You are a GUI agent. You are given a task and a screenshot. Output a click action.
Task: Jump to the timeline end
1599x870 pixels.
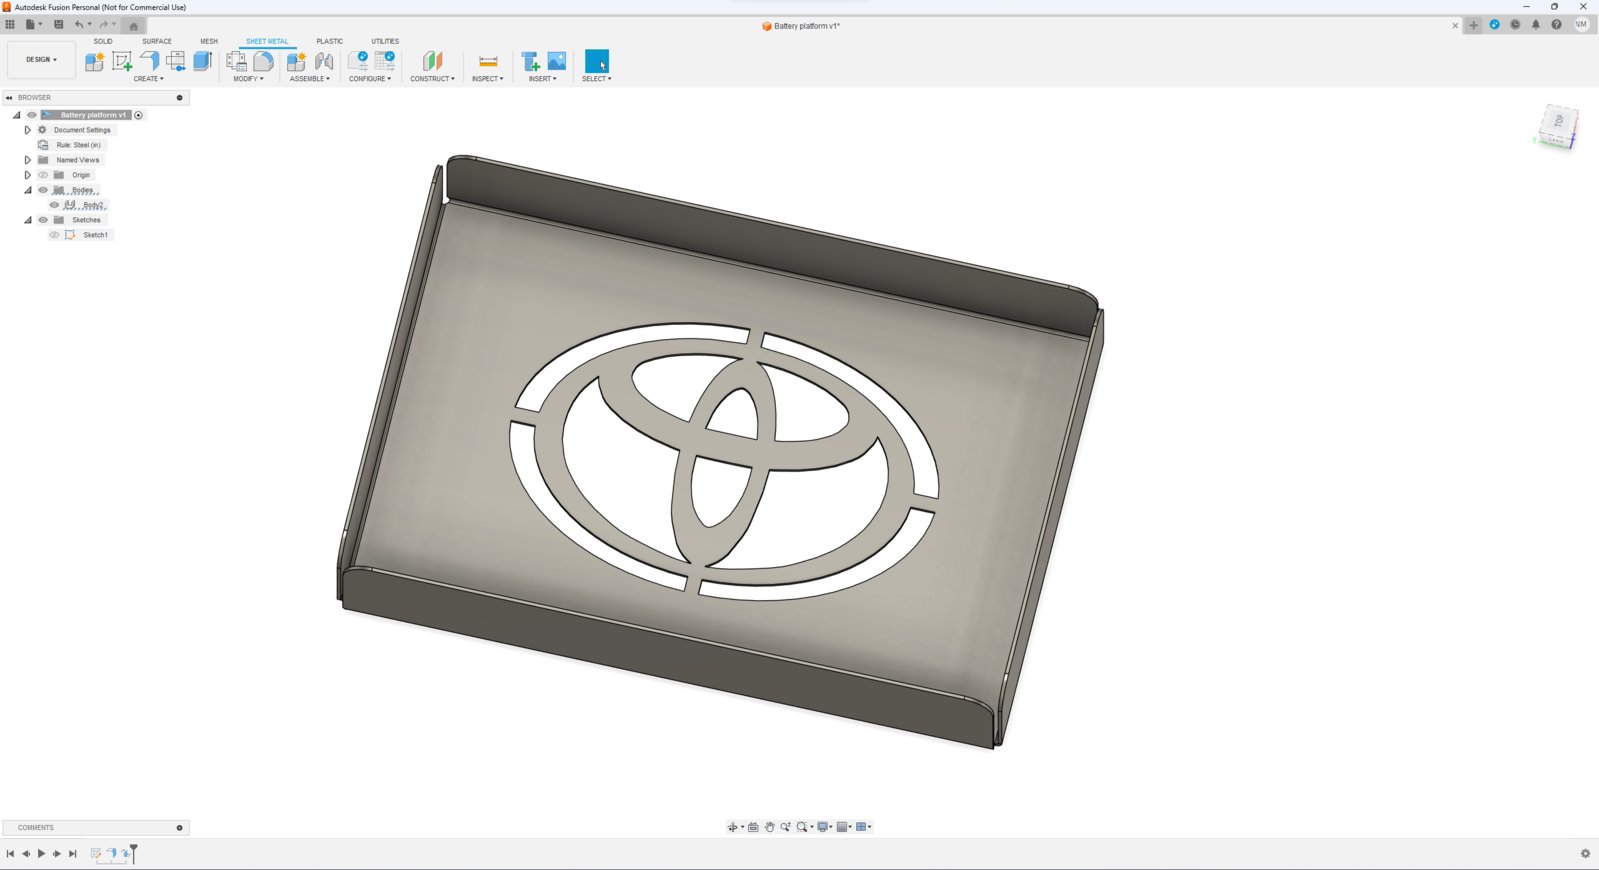coord(72,853)
